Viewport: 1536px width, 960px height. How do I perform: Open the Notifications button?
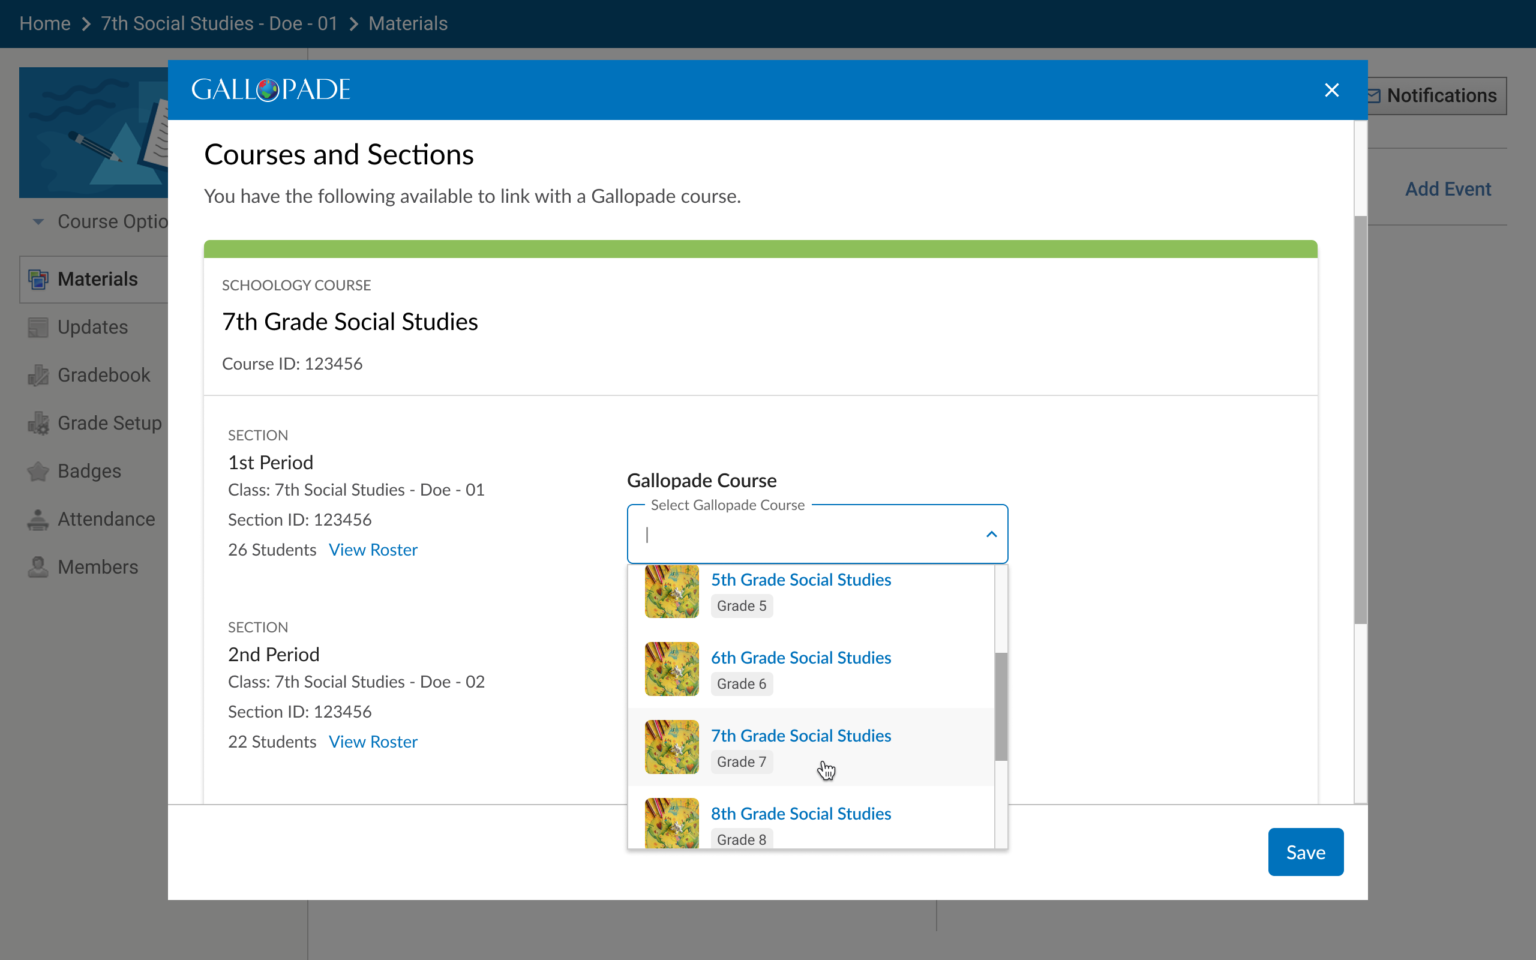[1437, 96]
